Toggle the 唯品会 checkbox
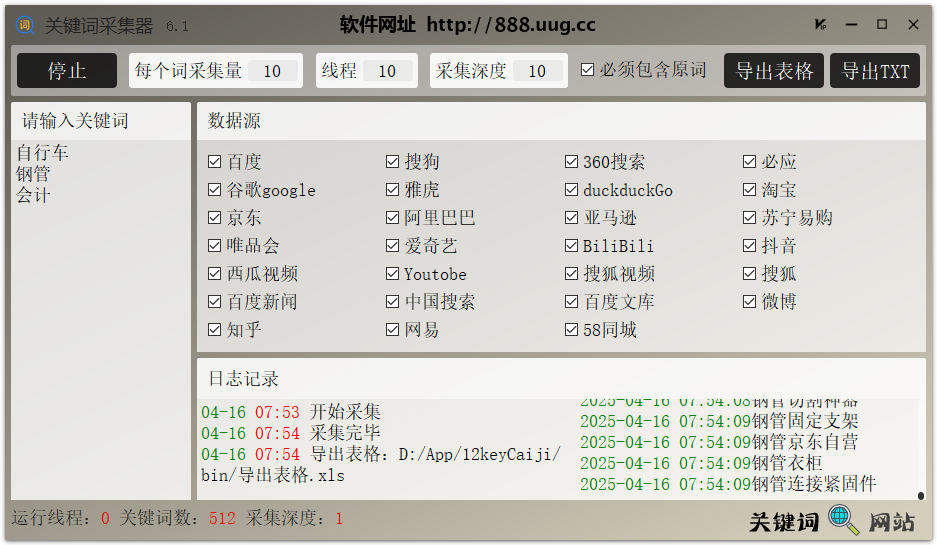 (215, 245)
